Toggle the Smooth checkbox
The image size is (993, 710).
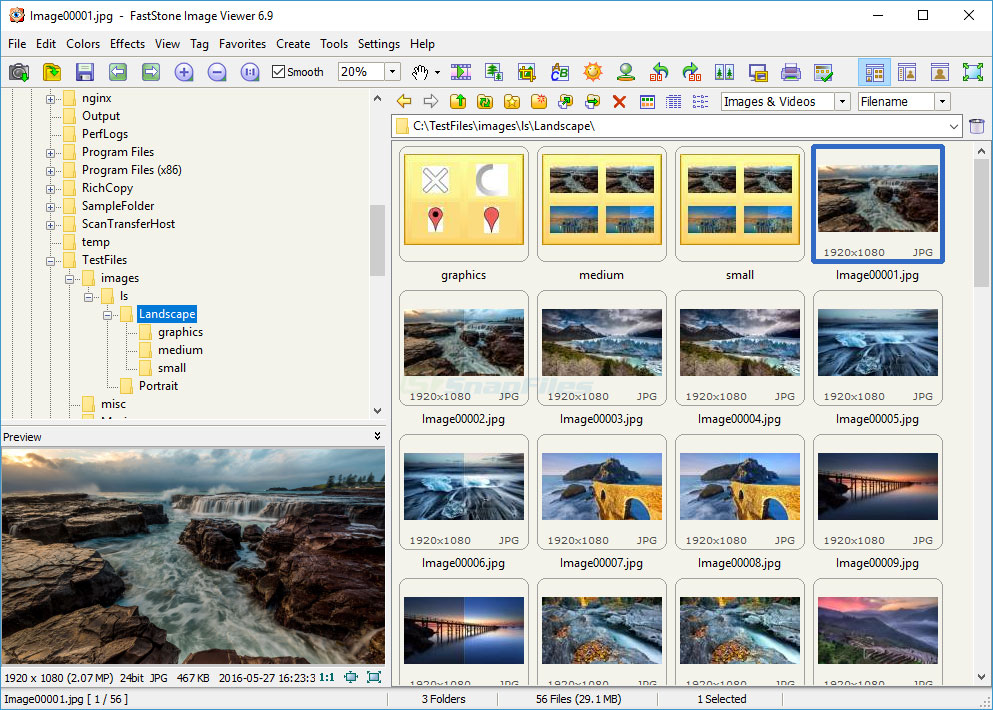279,72
